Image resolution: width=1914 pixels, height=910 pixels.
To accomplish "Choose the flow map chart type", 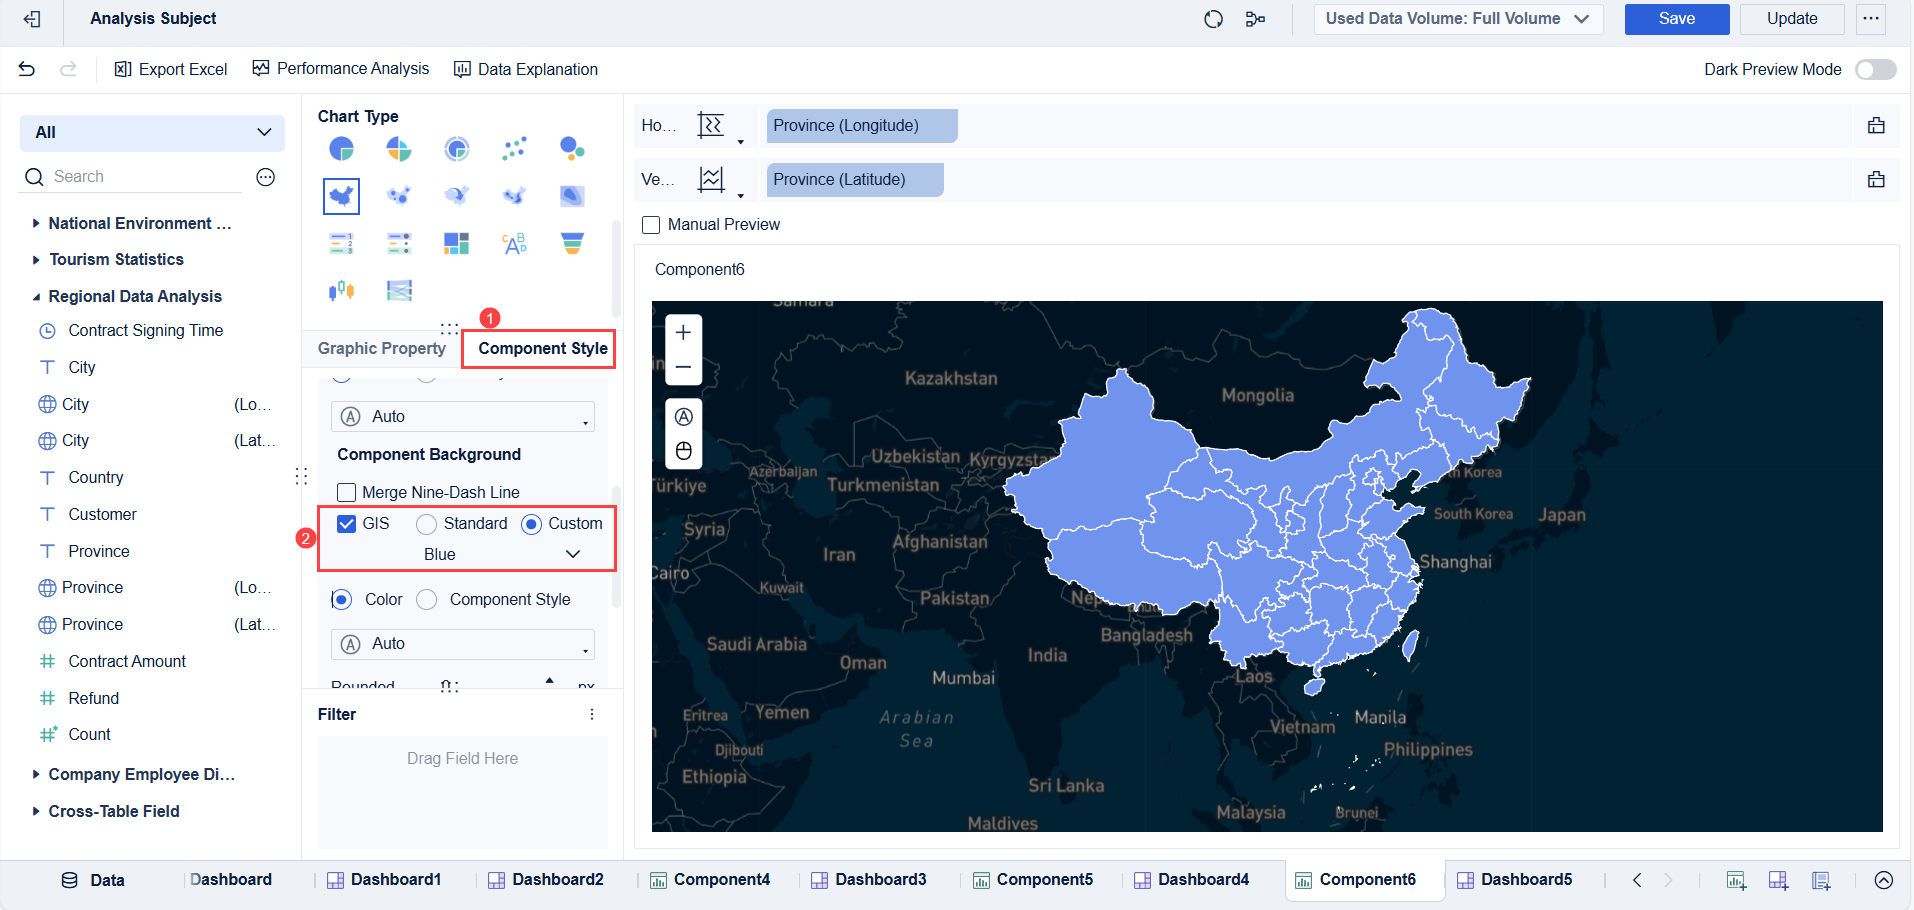I will click(x=457, y=196).
